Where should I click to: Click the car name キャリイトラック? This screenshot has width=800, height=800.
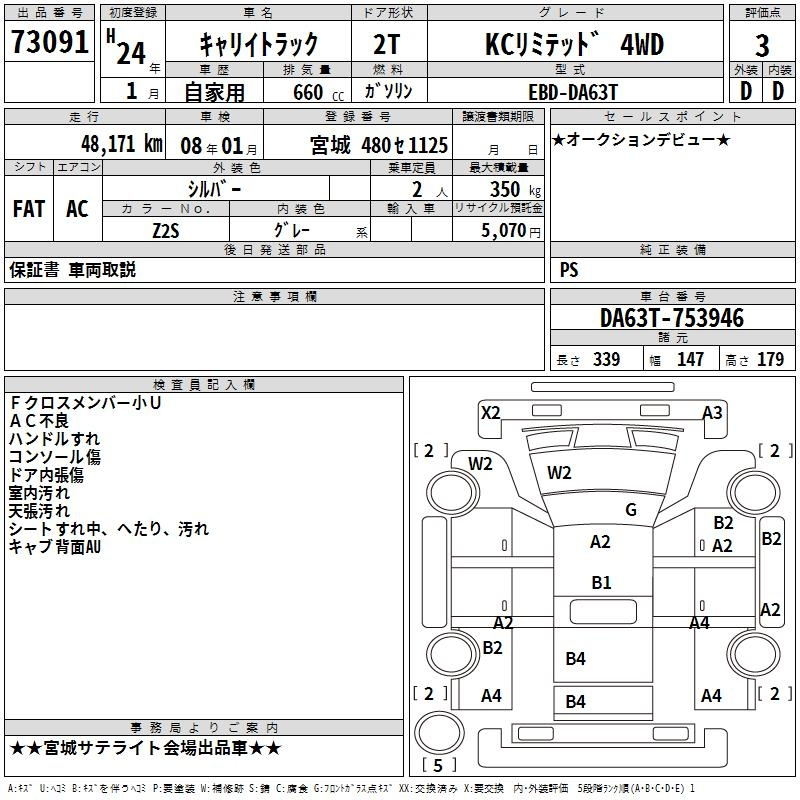tap(259, 44)
